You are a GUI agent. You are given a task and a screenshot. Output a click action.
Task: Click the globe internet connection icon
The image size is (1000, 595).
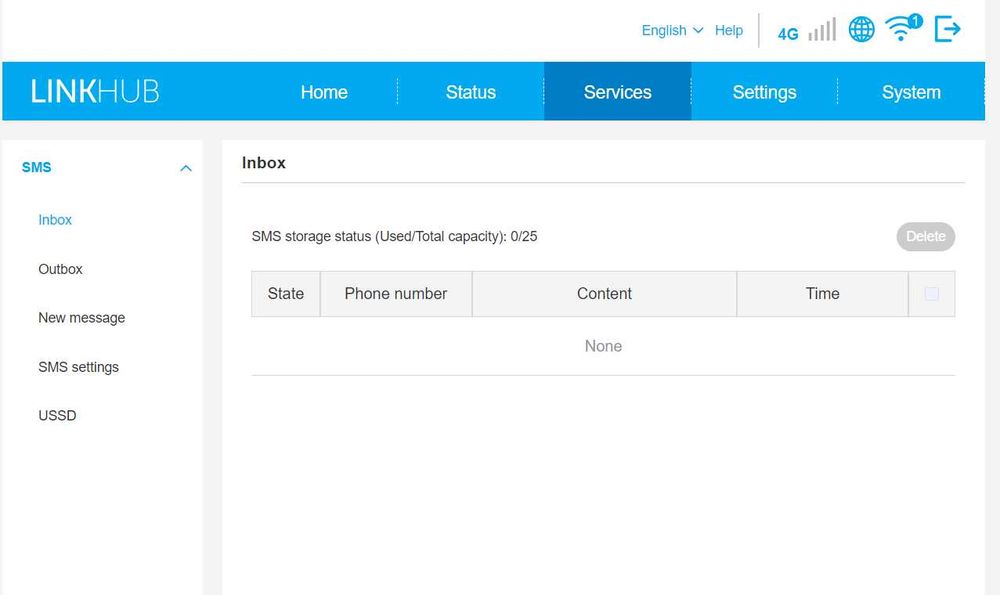click(861, 30)
